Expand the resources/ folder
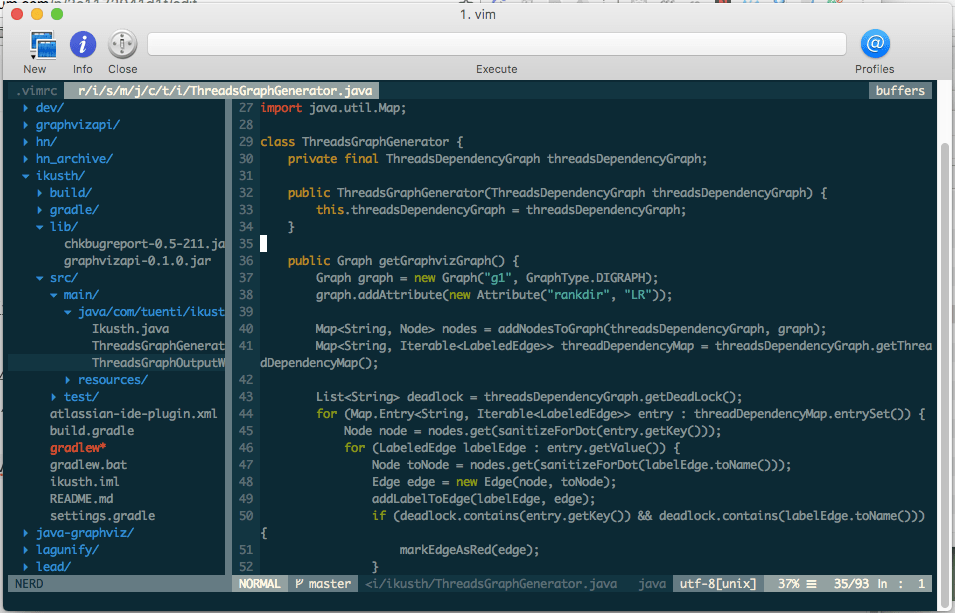 click(112, 380)
